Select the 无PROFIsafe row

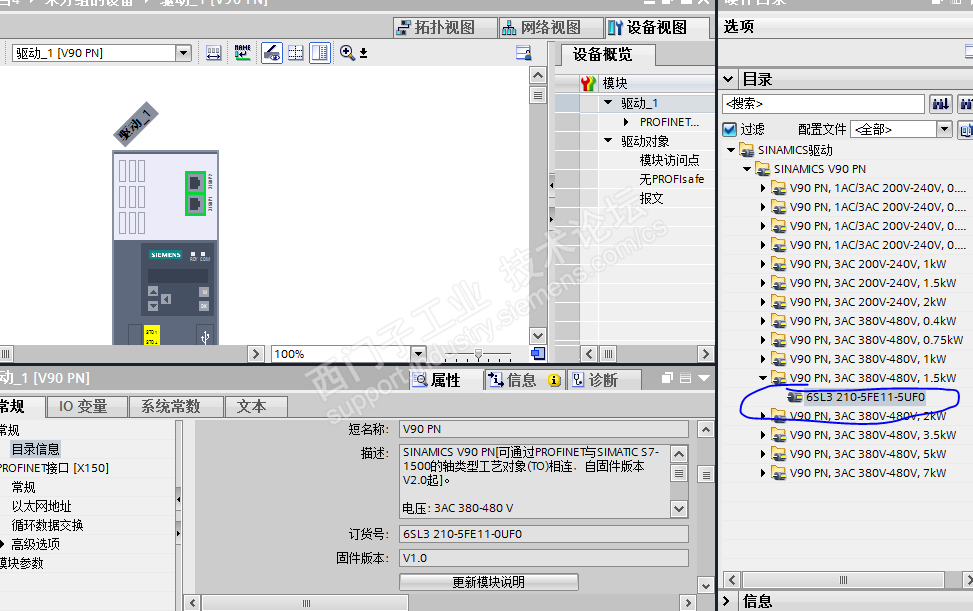671,179
